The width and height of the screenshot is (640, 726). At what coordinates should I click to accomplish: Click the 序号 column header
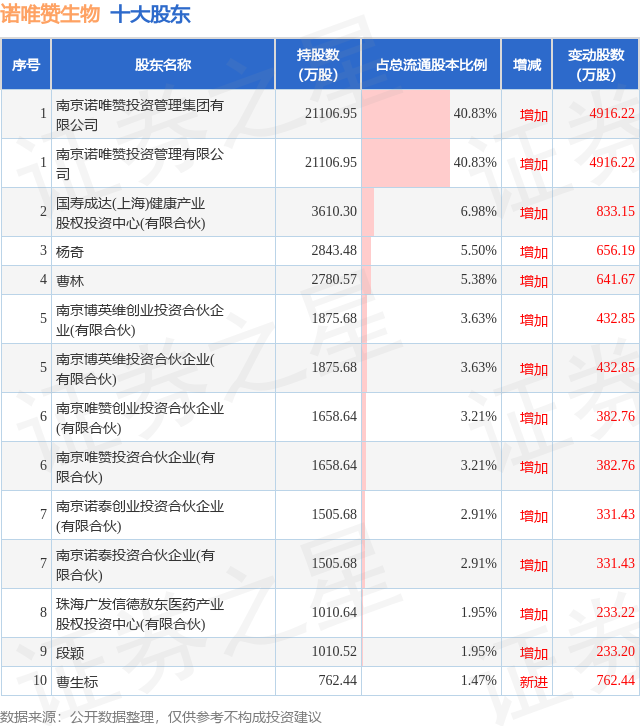pyautogui.click(x=26, y=64)
